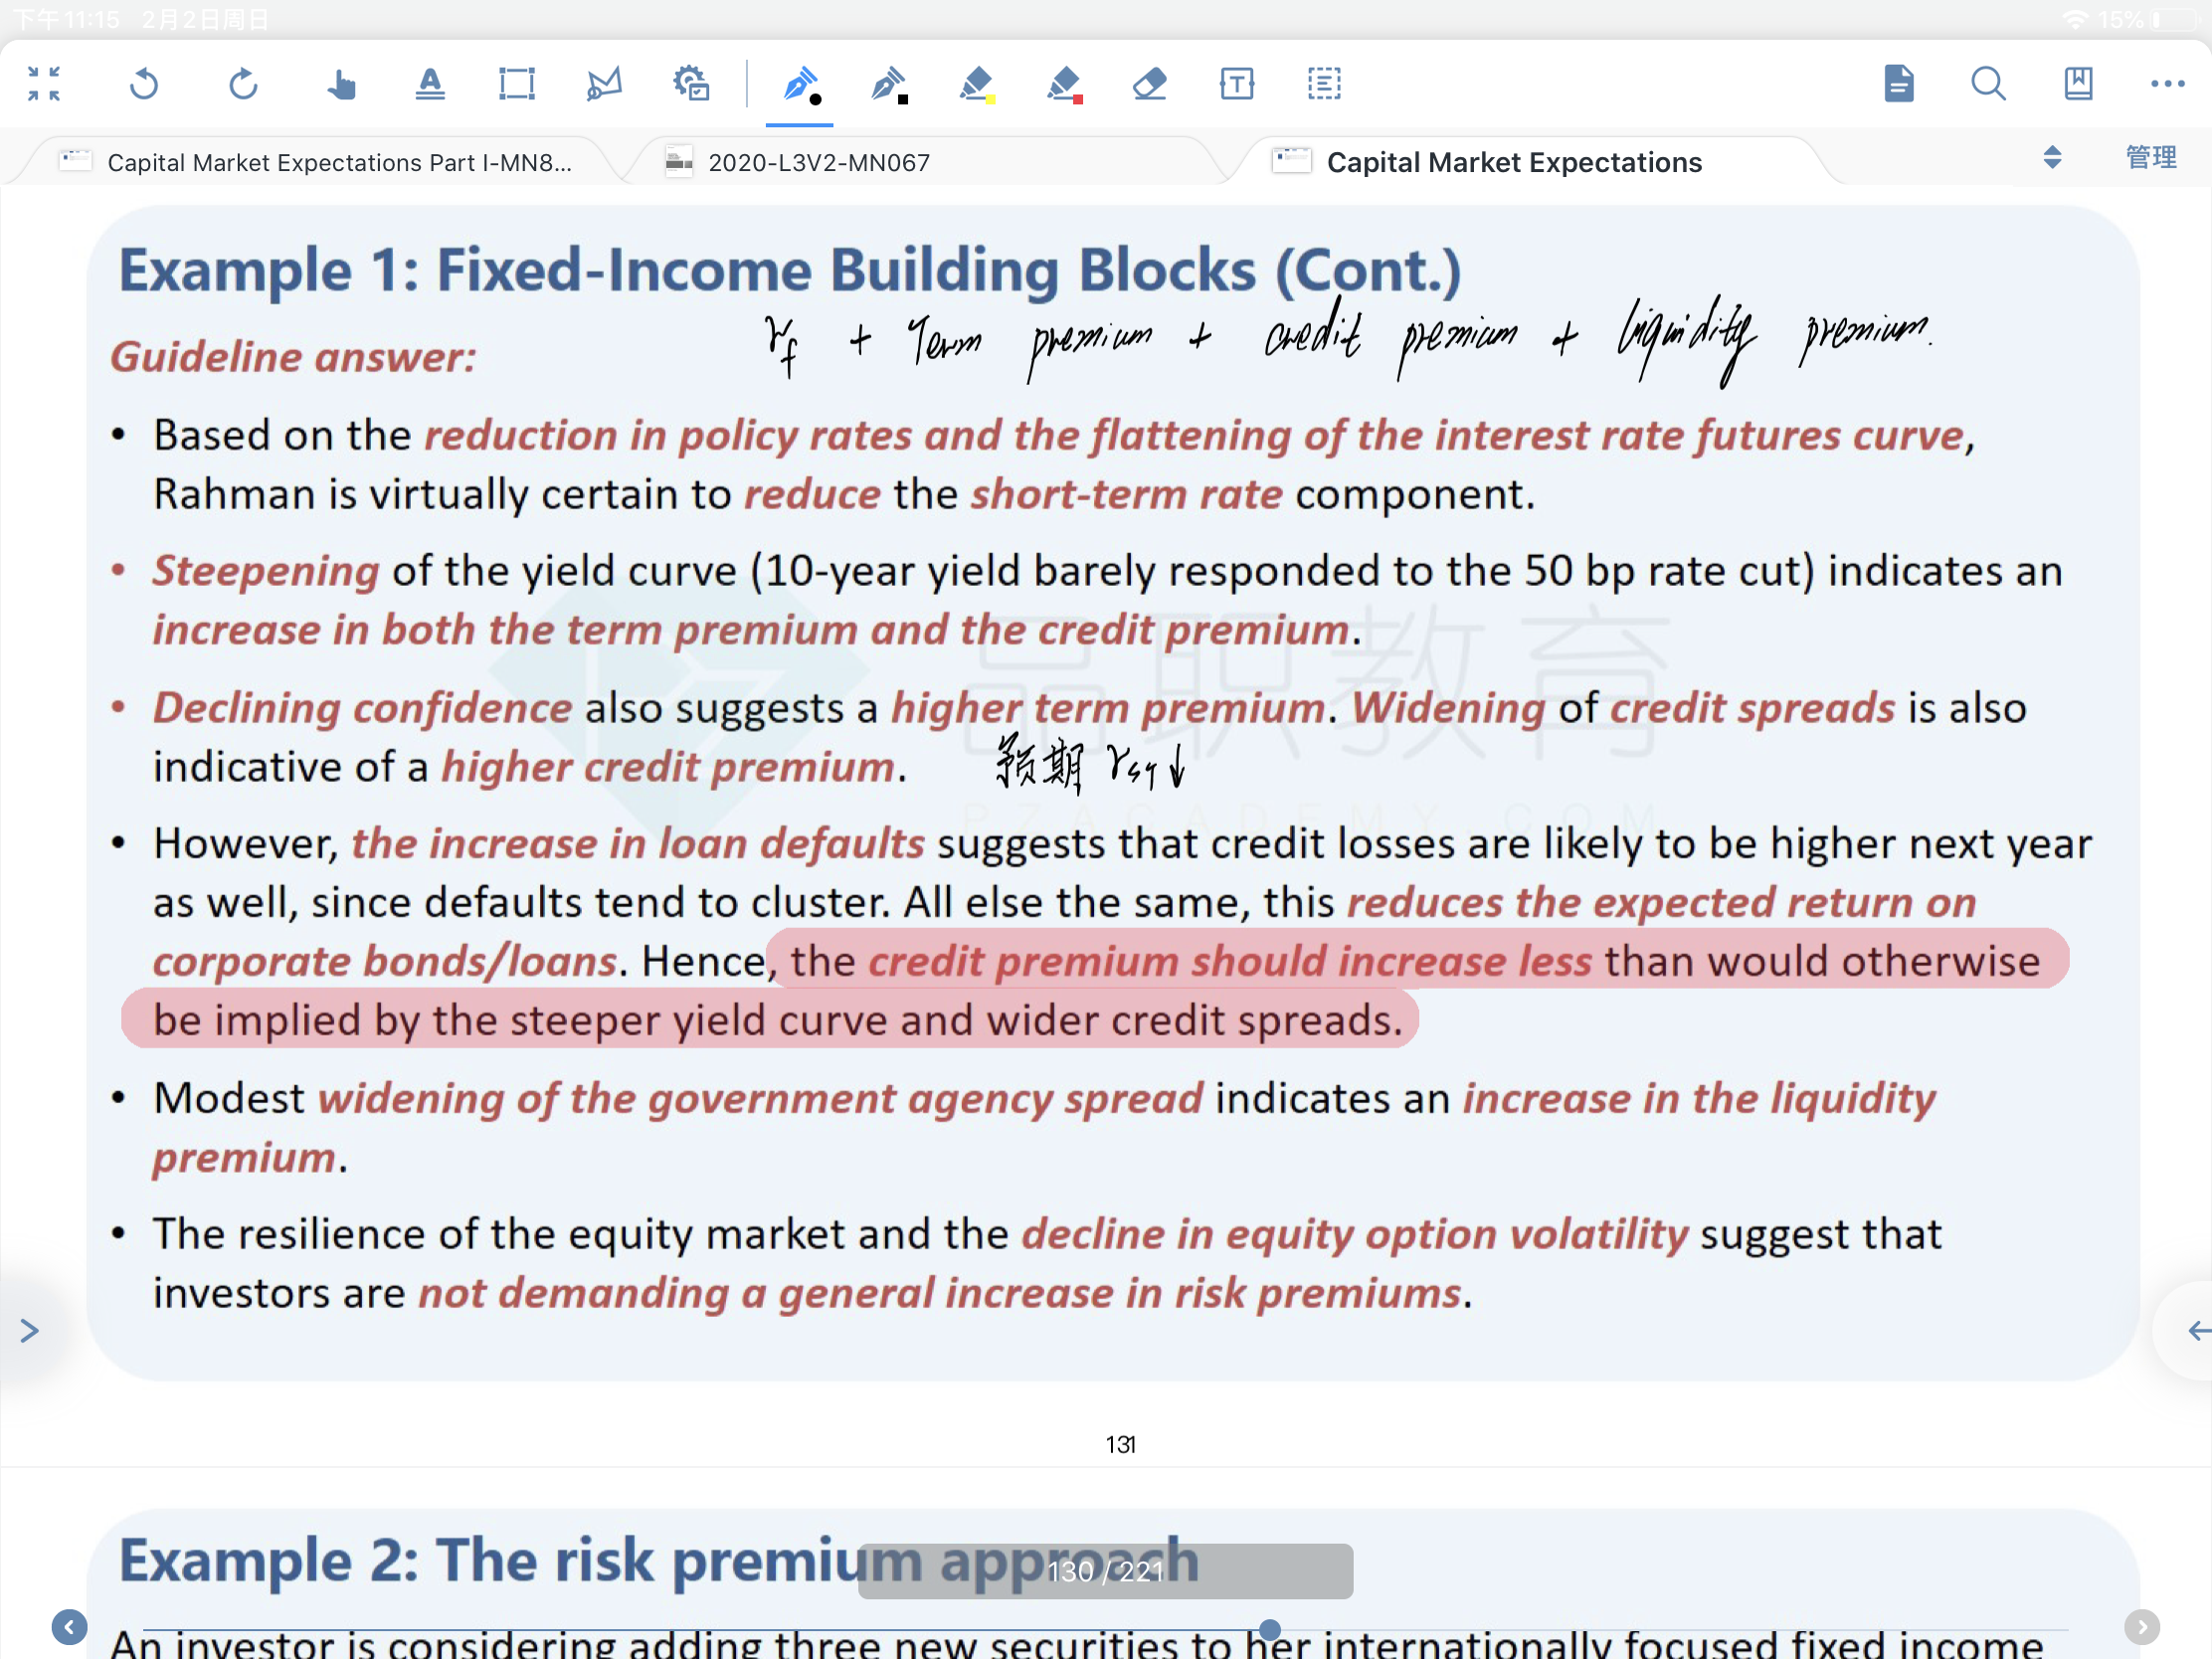Click the highlighted 'credit premium should increase less' text
The width and height of the screenshot is (2212, 1659).
point(1230,961)
